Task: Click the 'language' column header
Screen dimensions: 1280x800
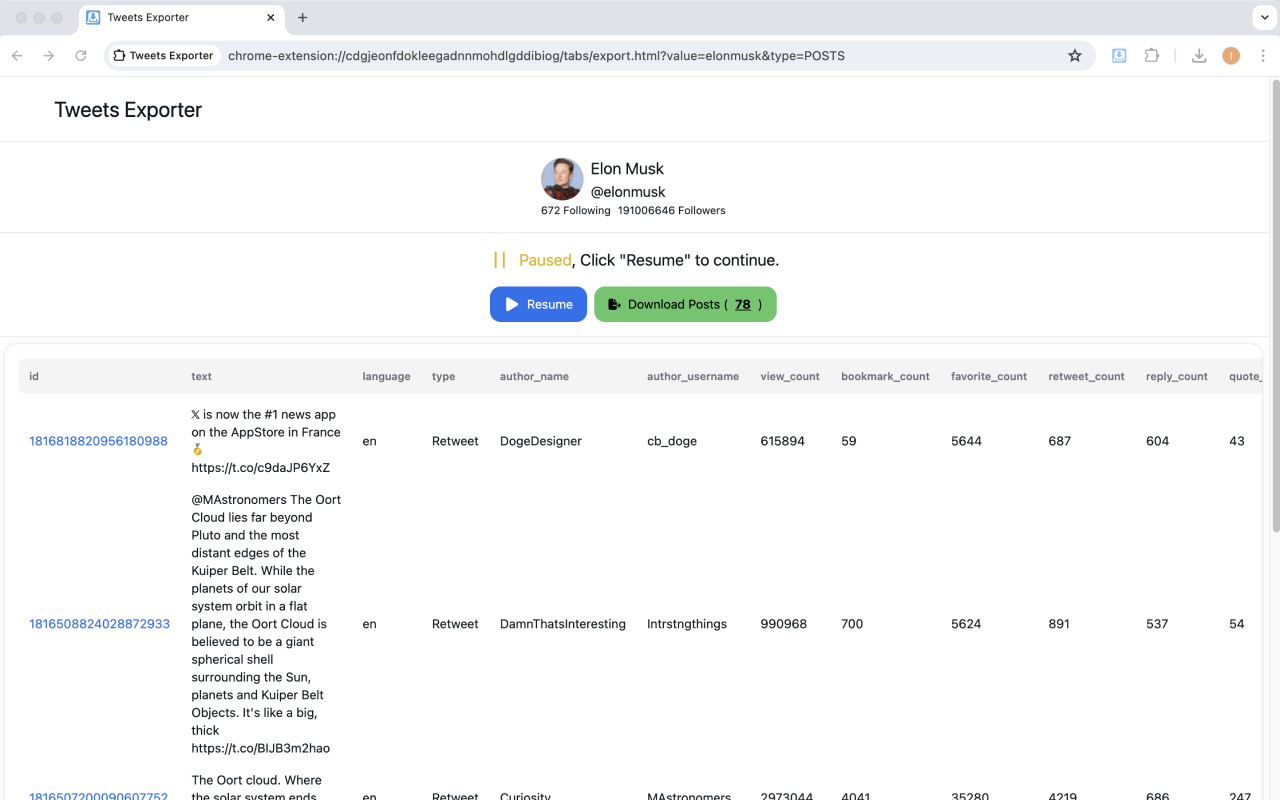Action: click(x=386, y=377)
